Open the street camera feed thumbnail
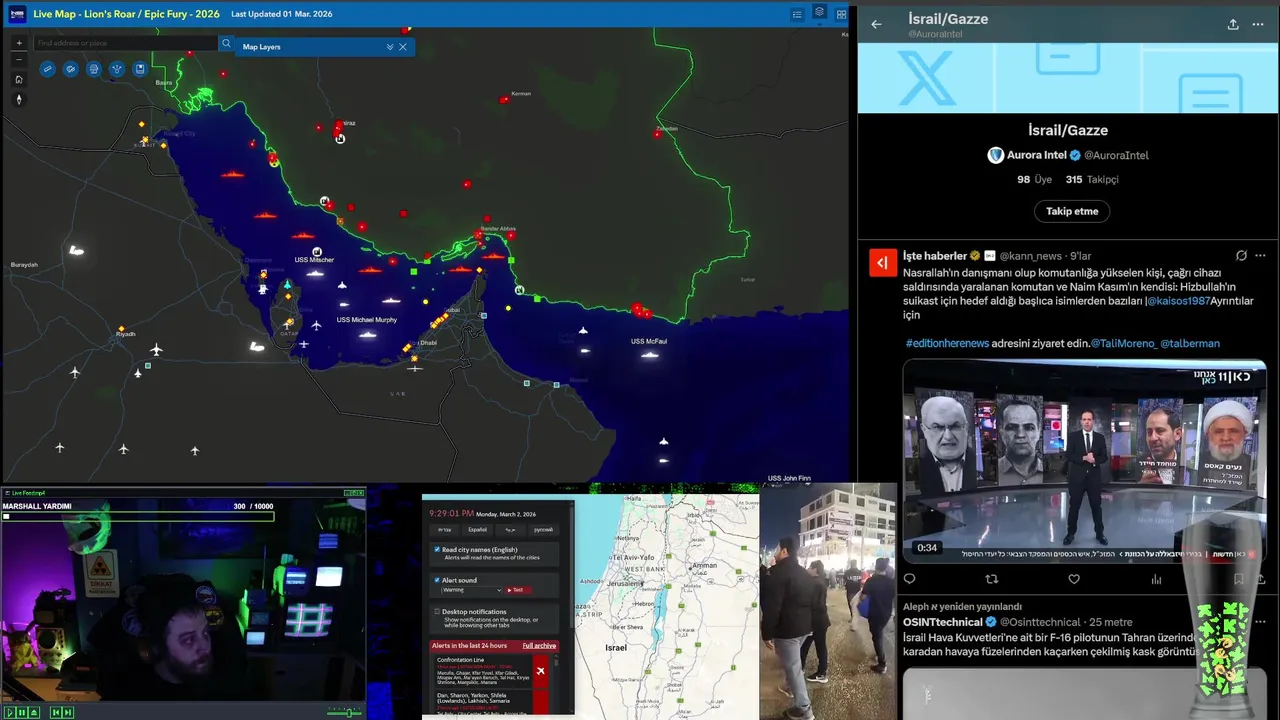 point(827,600)
